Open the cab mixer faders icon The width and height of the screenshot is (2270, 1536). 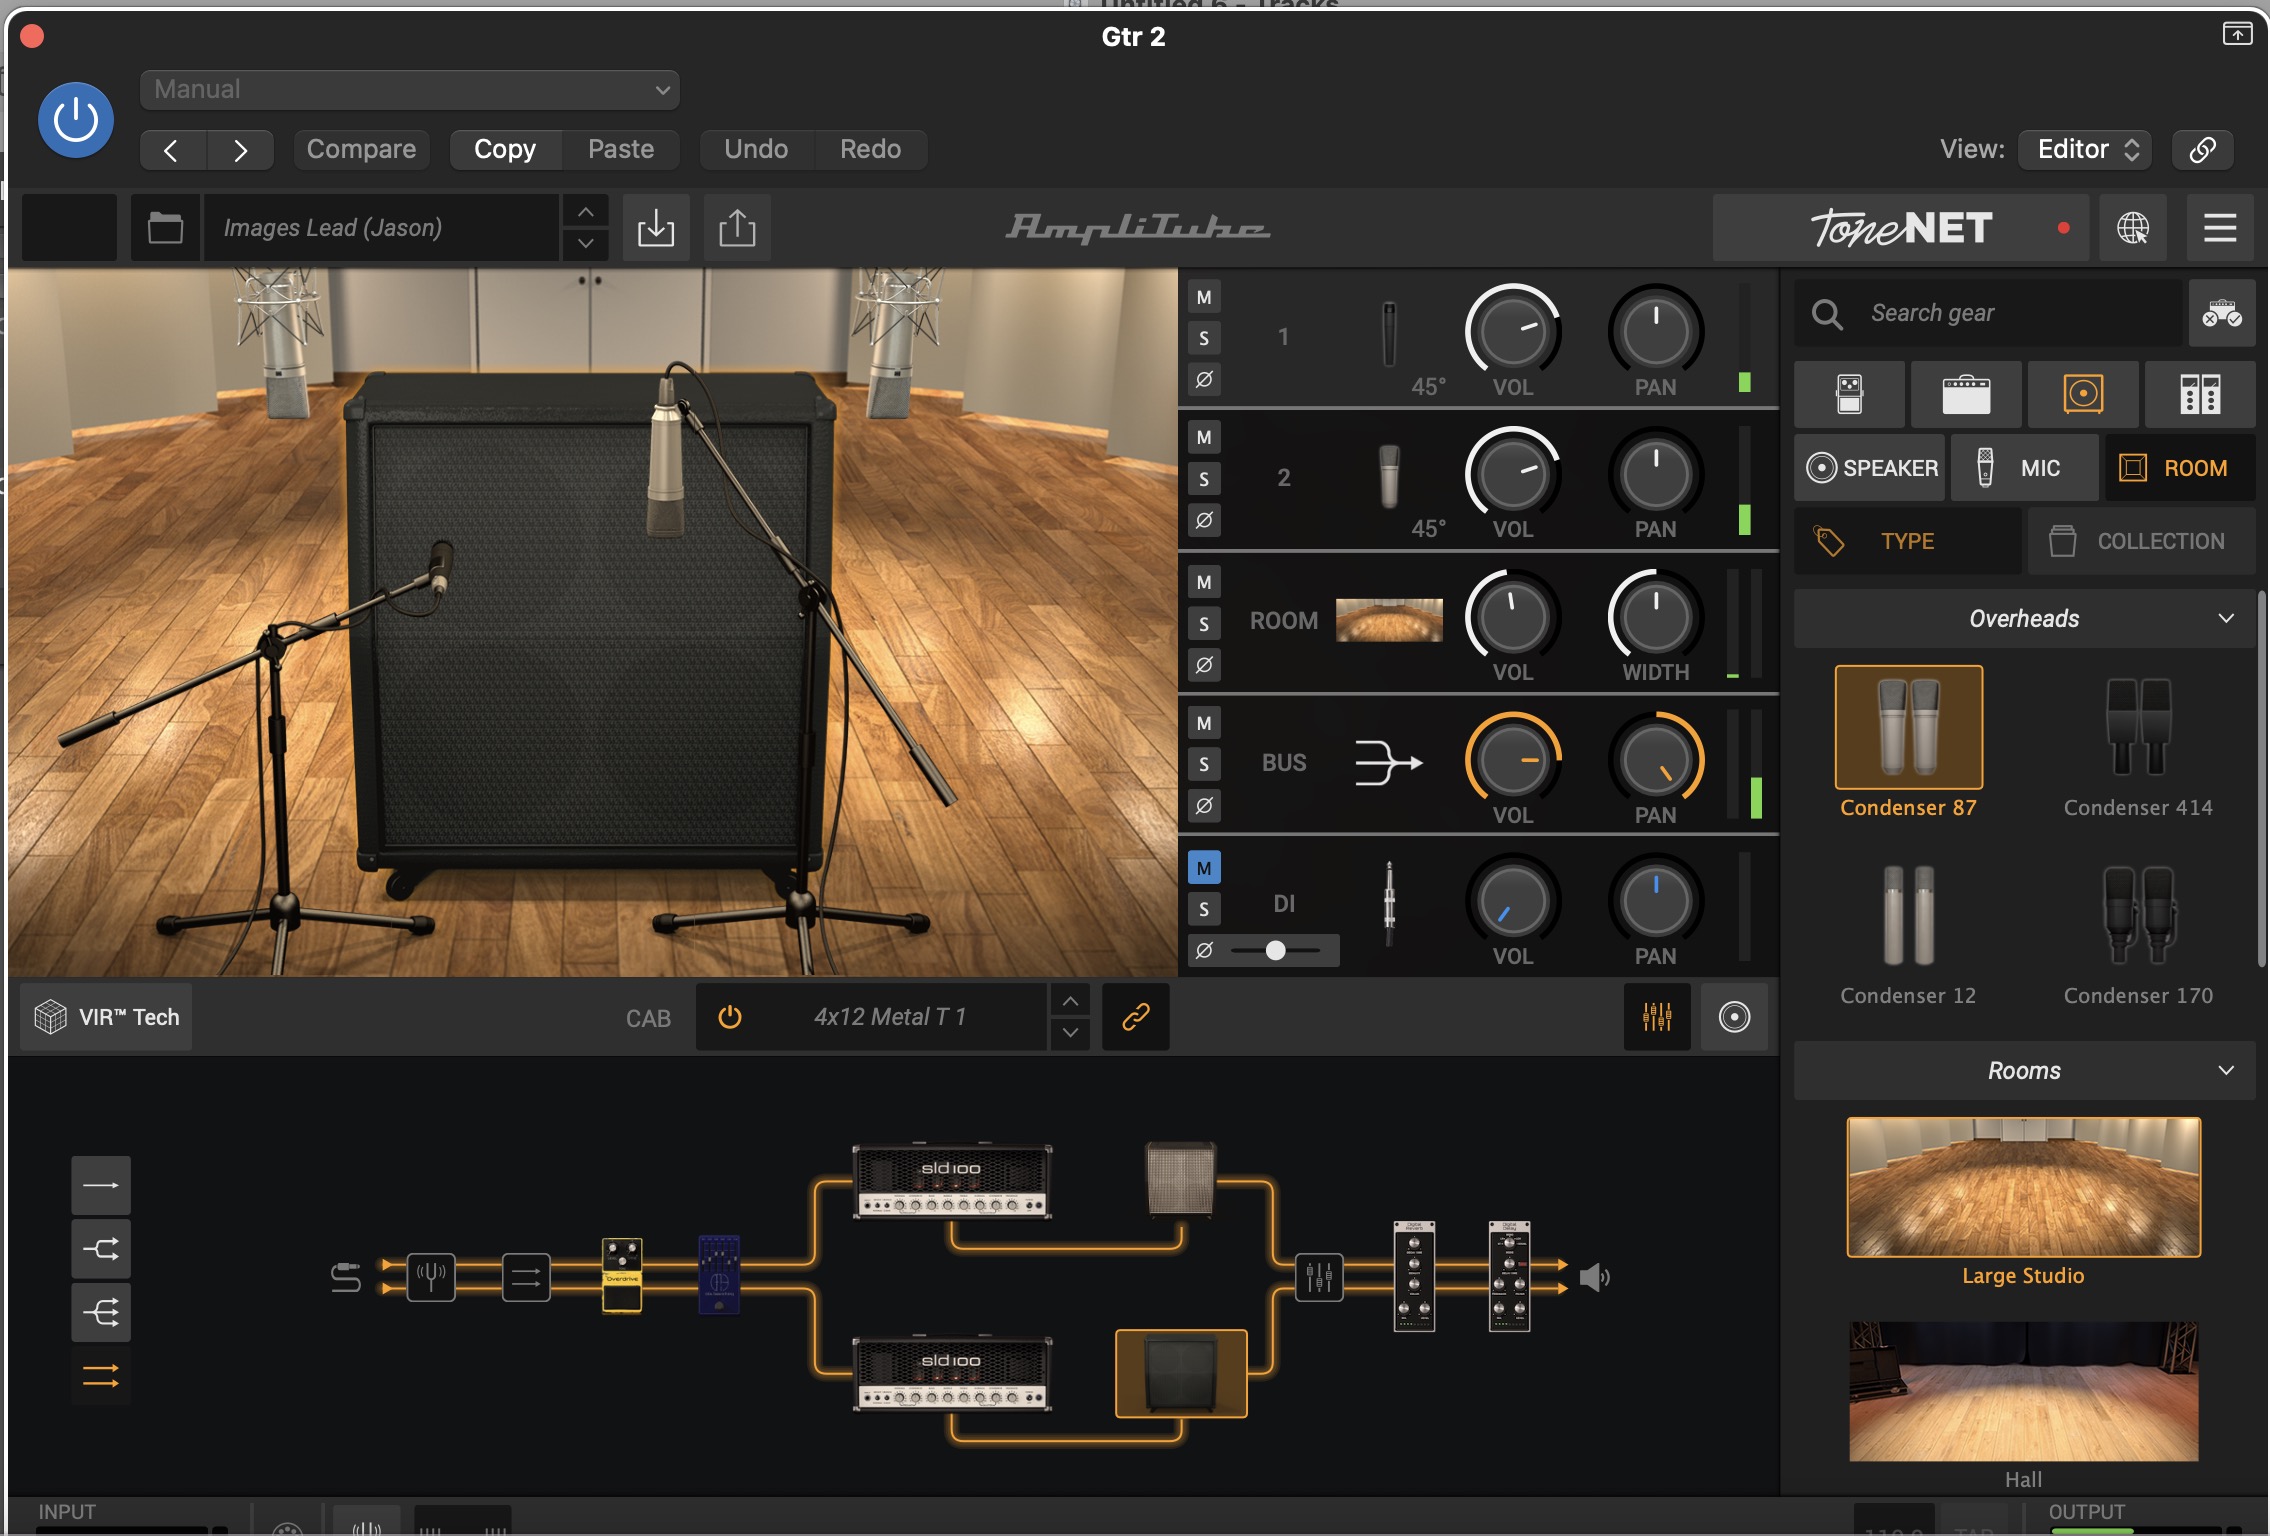coord(1657,1017)
